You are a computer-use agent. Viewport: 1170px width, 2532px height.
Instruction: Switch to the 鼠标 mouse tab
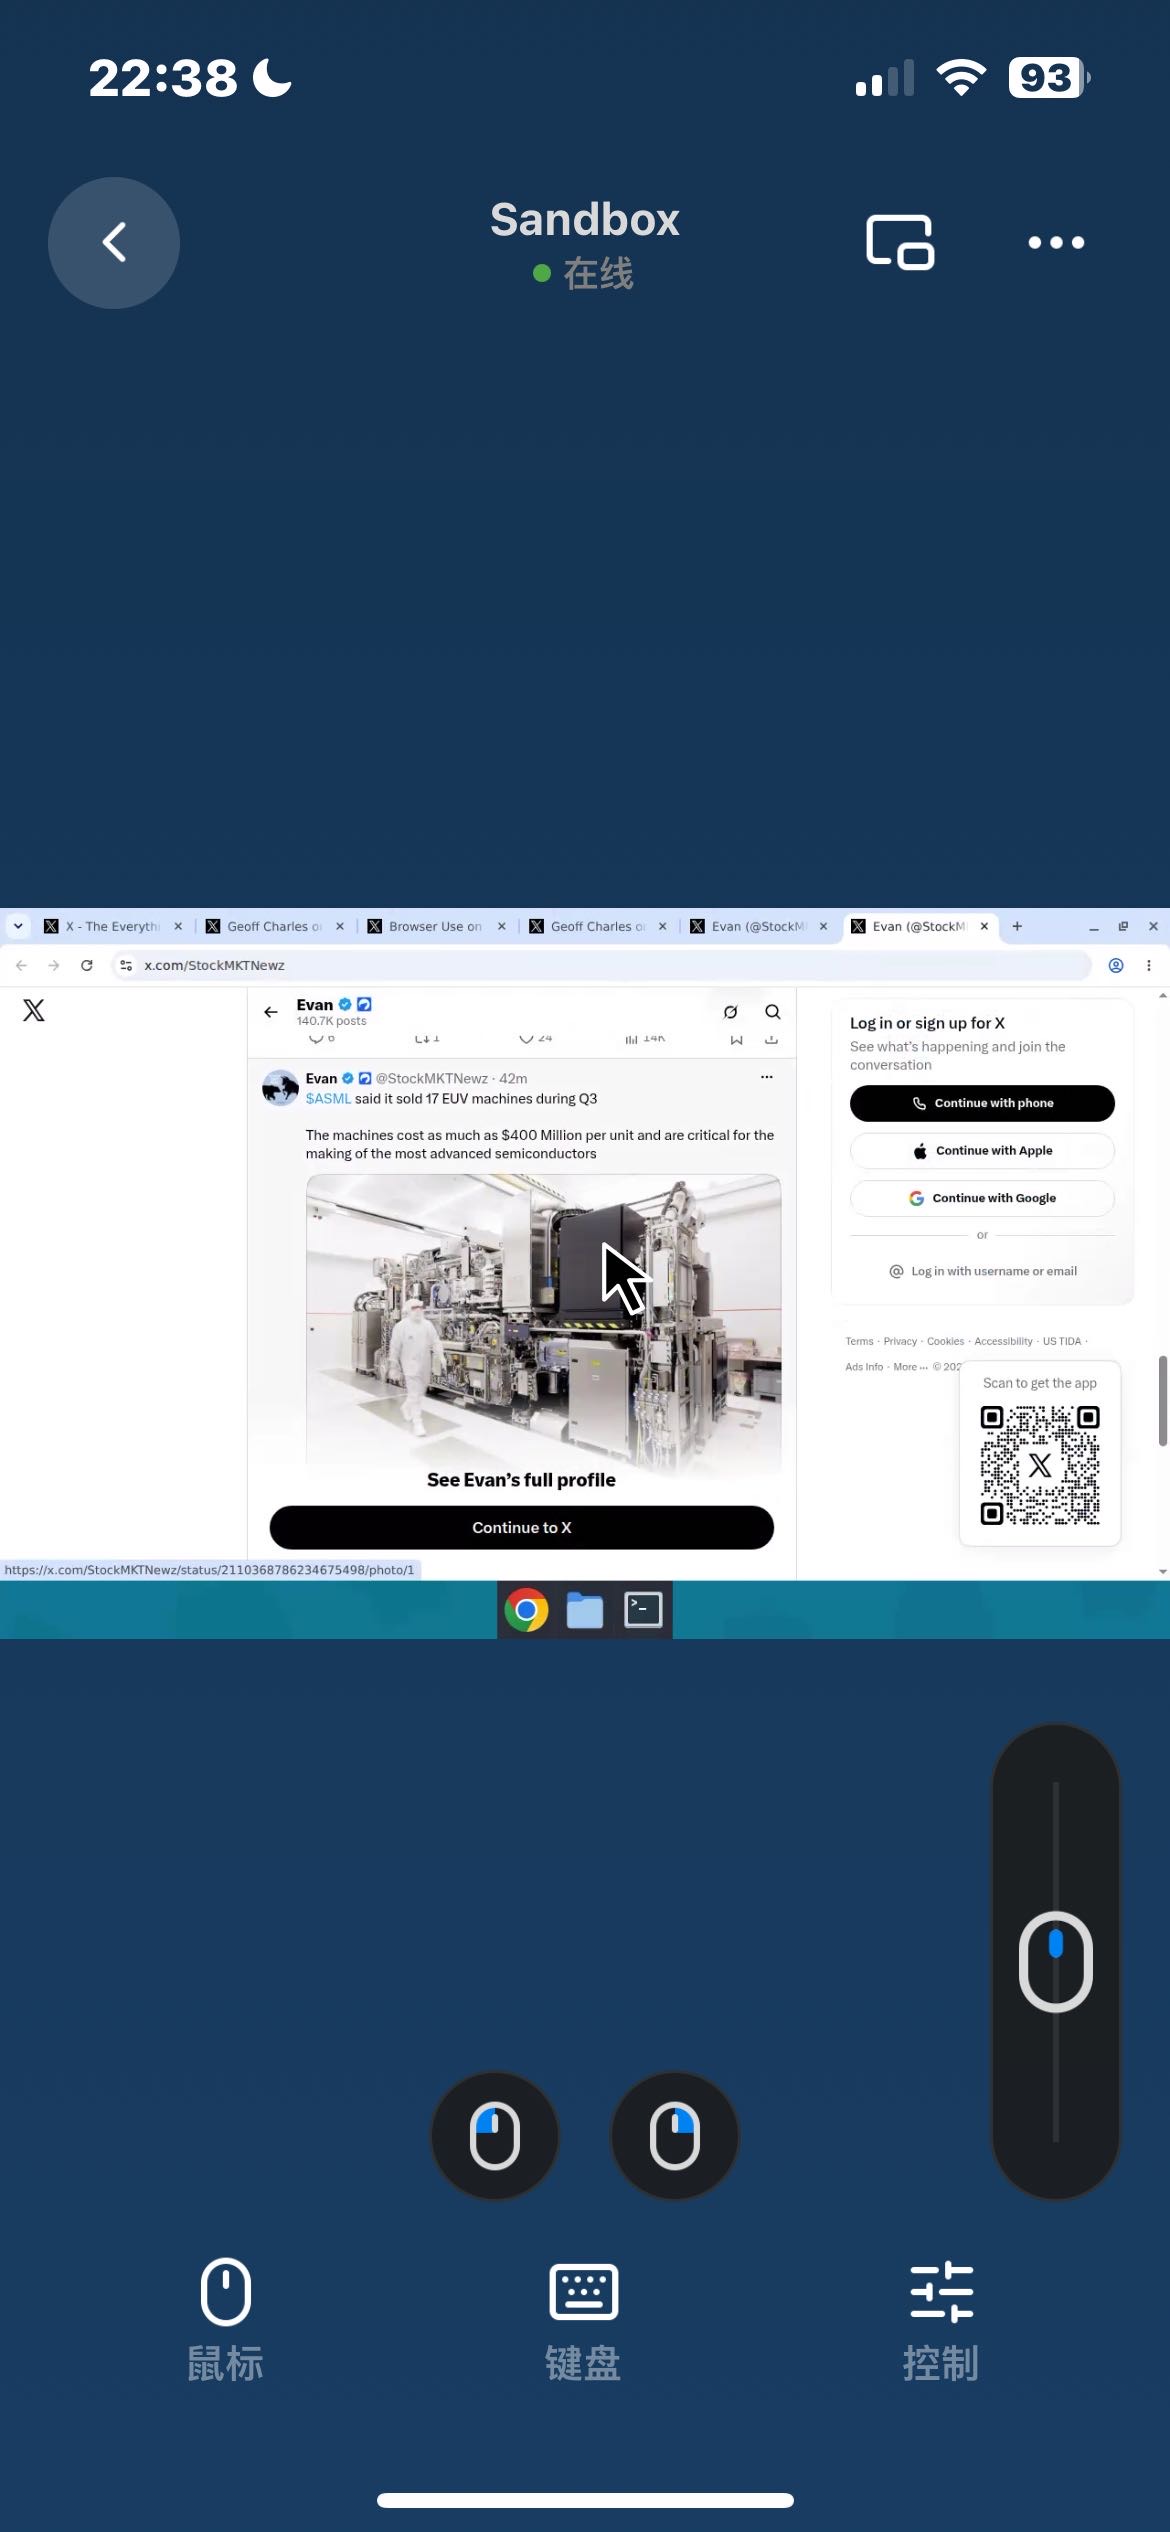coord(226,2320)
